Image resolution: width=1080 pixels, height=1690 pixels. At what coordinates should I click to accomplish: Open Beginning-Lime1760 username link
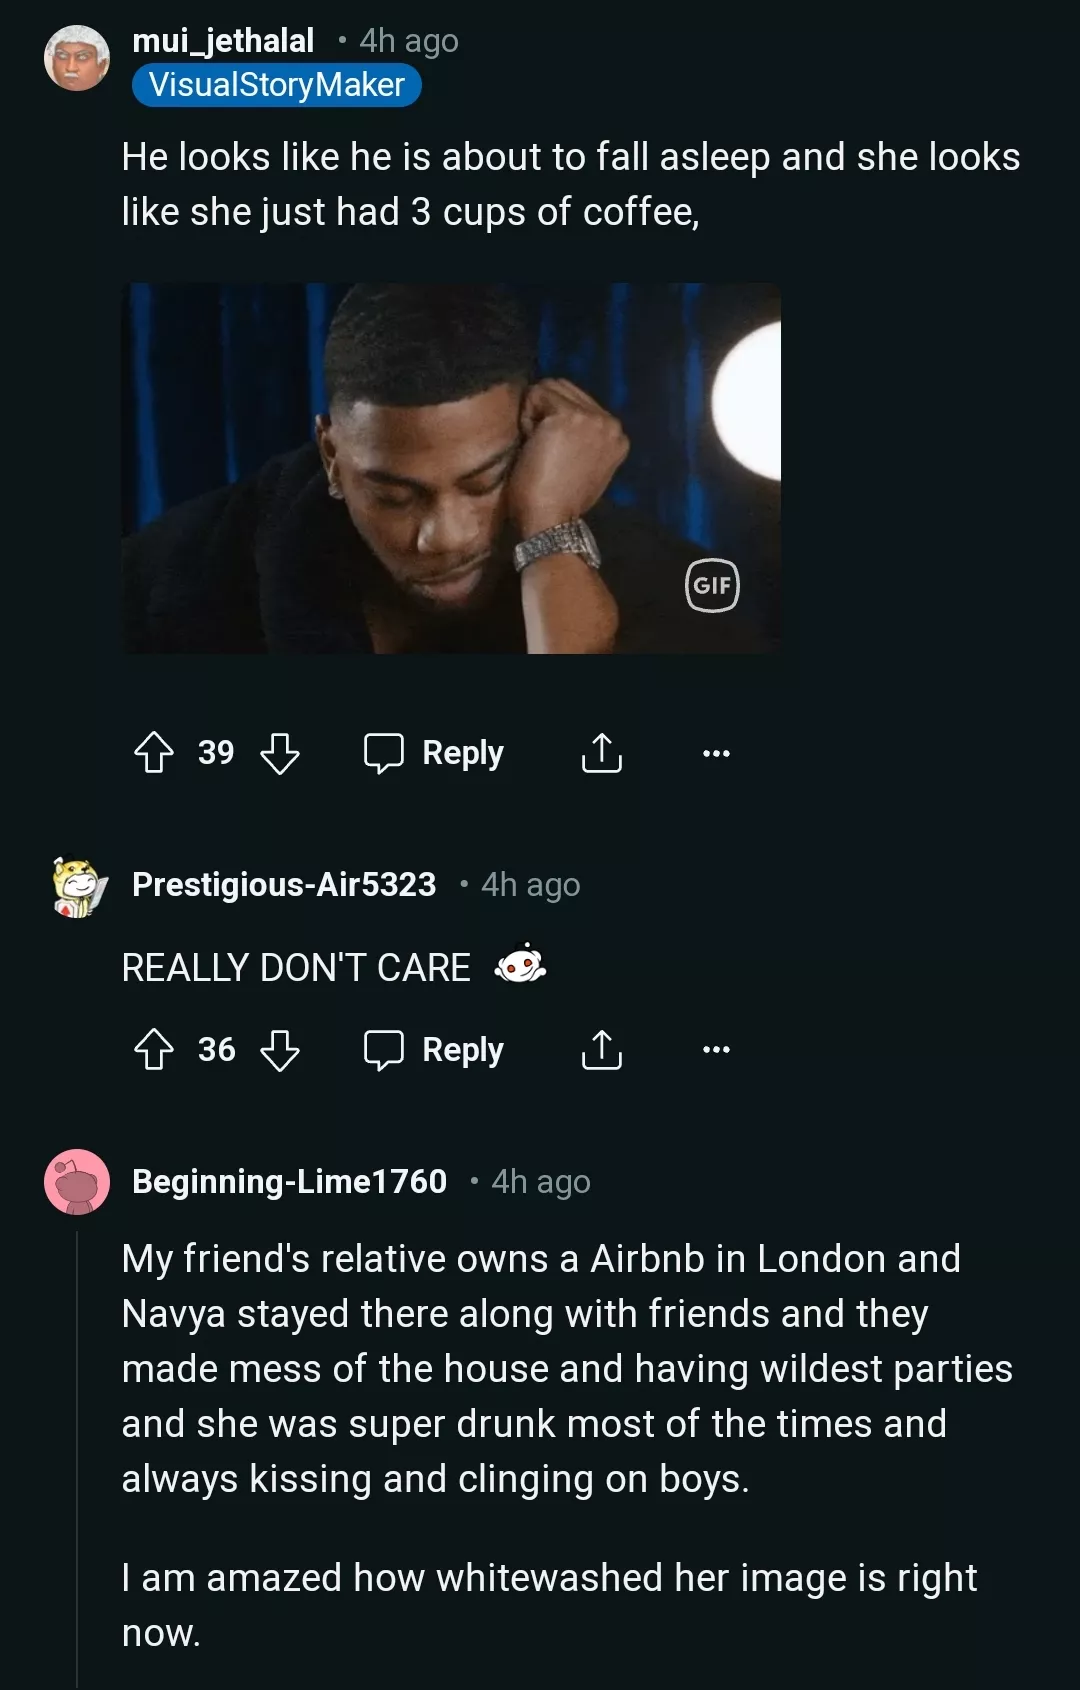(289, 1182)
